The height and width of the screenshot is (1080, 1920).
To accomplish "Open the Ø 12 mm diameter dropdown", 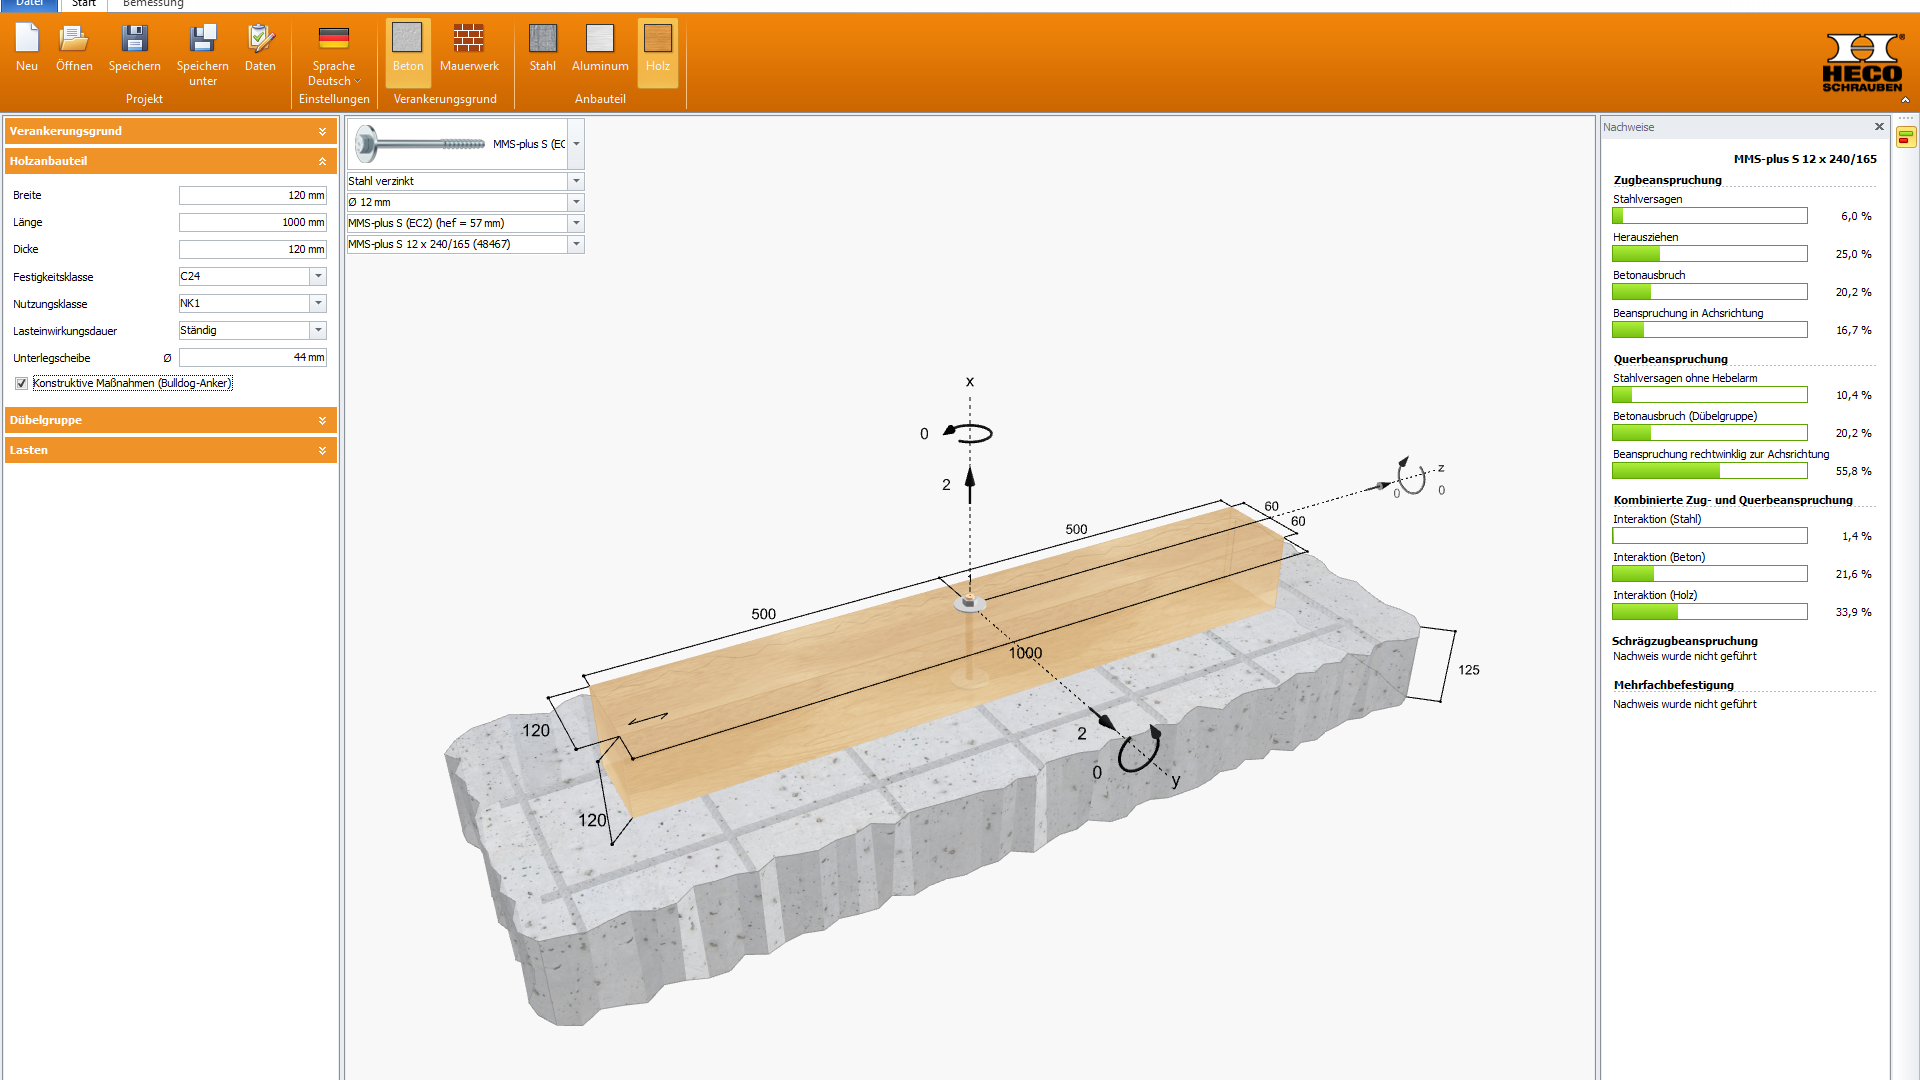I will tap(576, 202).
